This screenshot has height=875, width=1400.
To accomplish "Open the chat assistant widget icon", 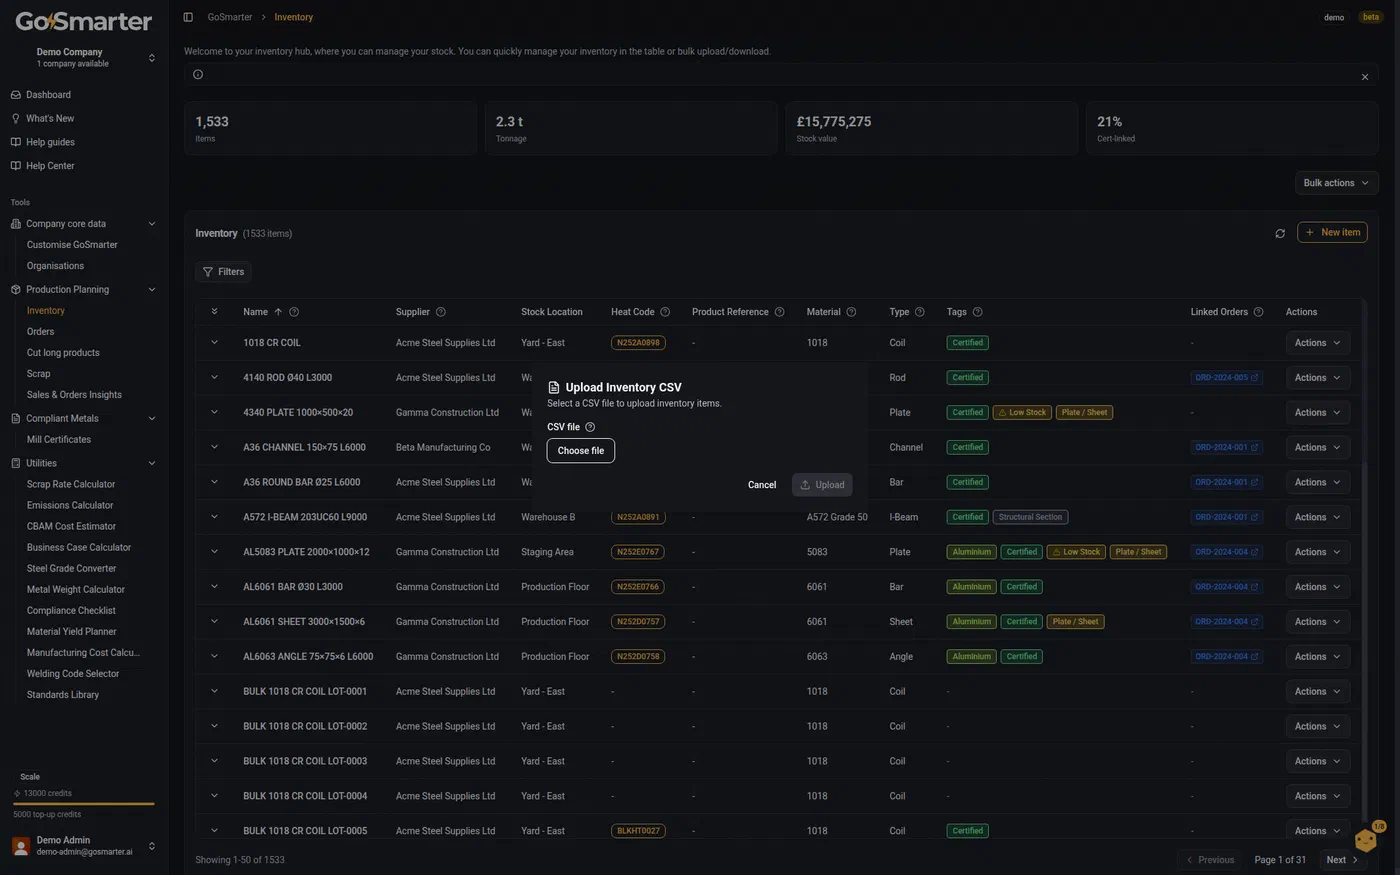I will click(x=1366, y=839).
